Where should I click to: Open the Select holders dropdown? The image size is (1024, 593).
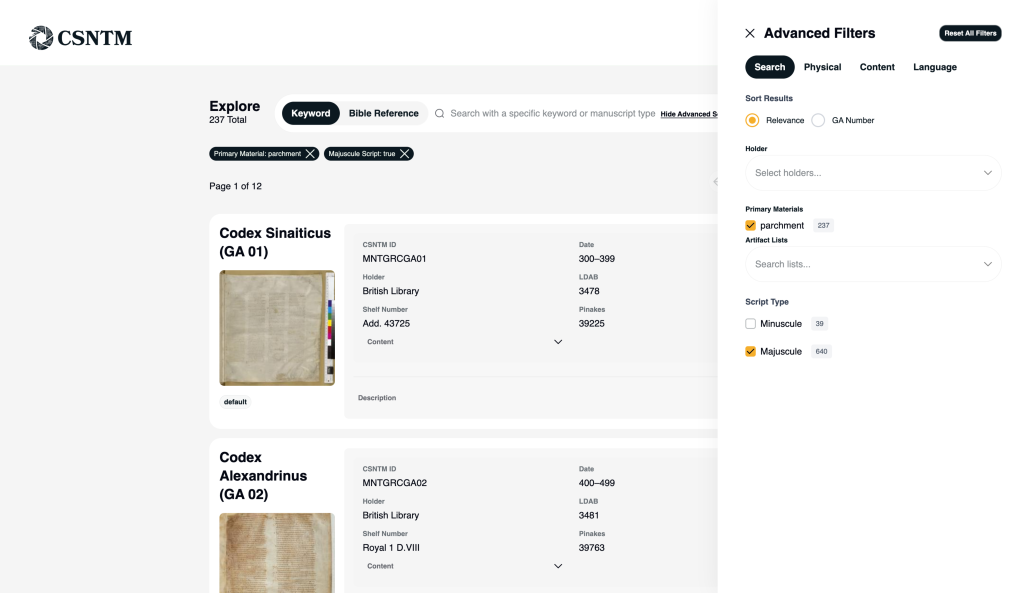pyautogui.click(x=873, y=173)
